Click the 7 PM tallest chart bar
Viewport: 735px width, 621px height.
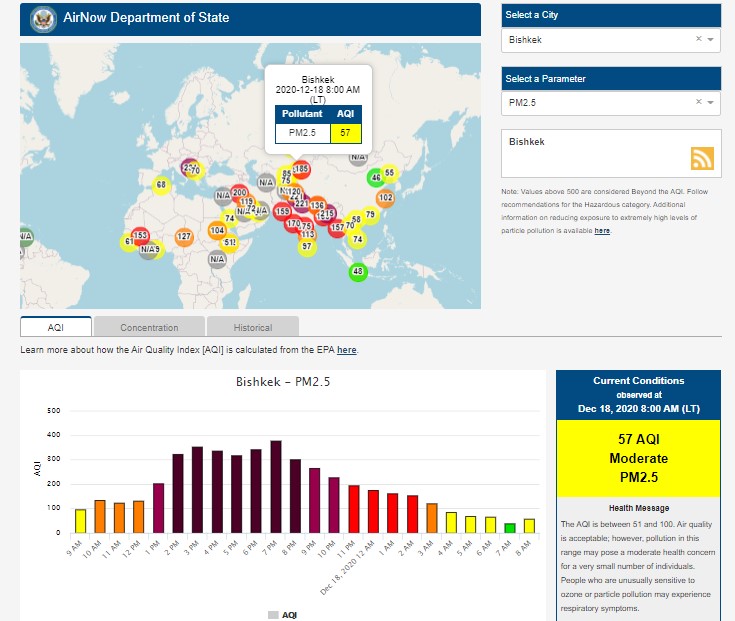tap(276, 486)
